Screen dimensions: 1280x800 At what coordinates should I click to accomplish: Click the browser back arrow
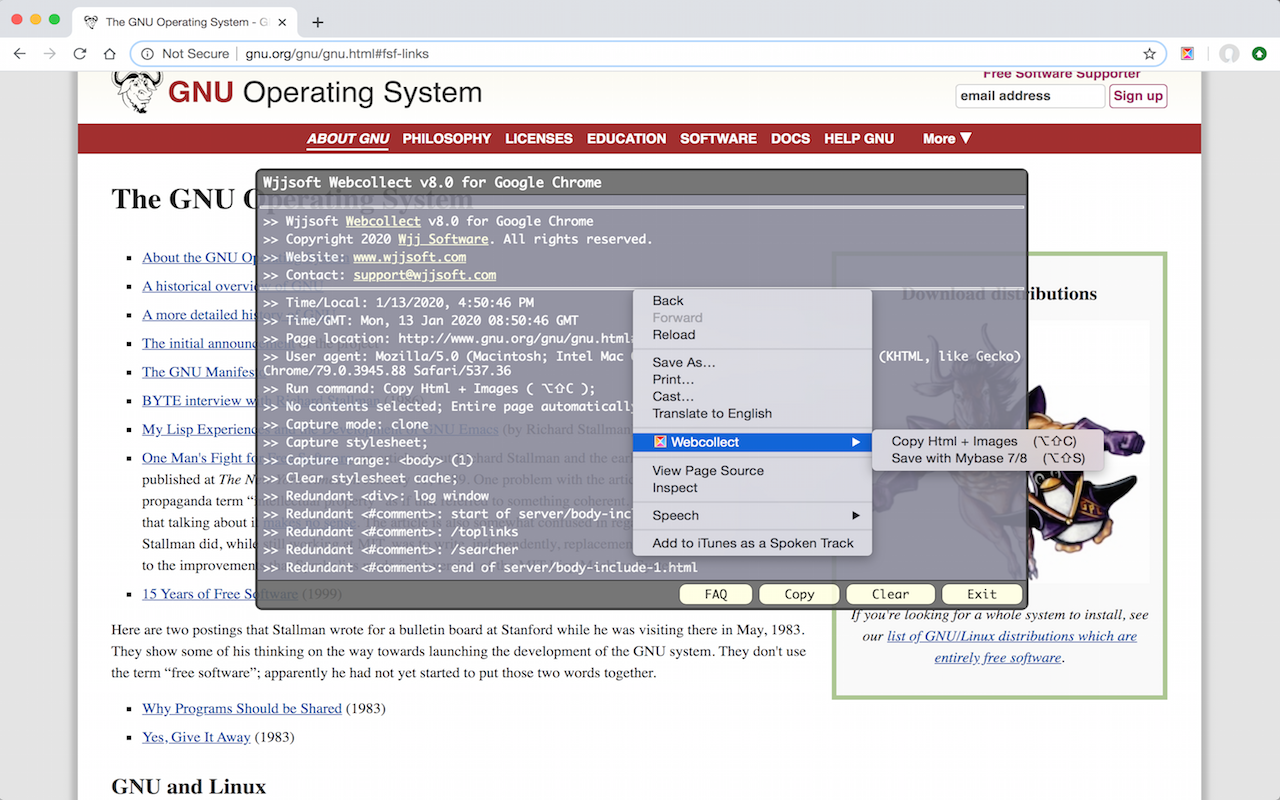(19, 54)
